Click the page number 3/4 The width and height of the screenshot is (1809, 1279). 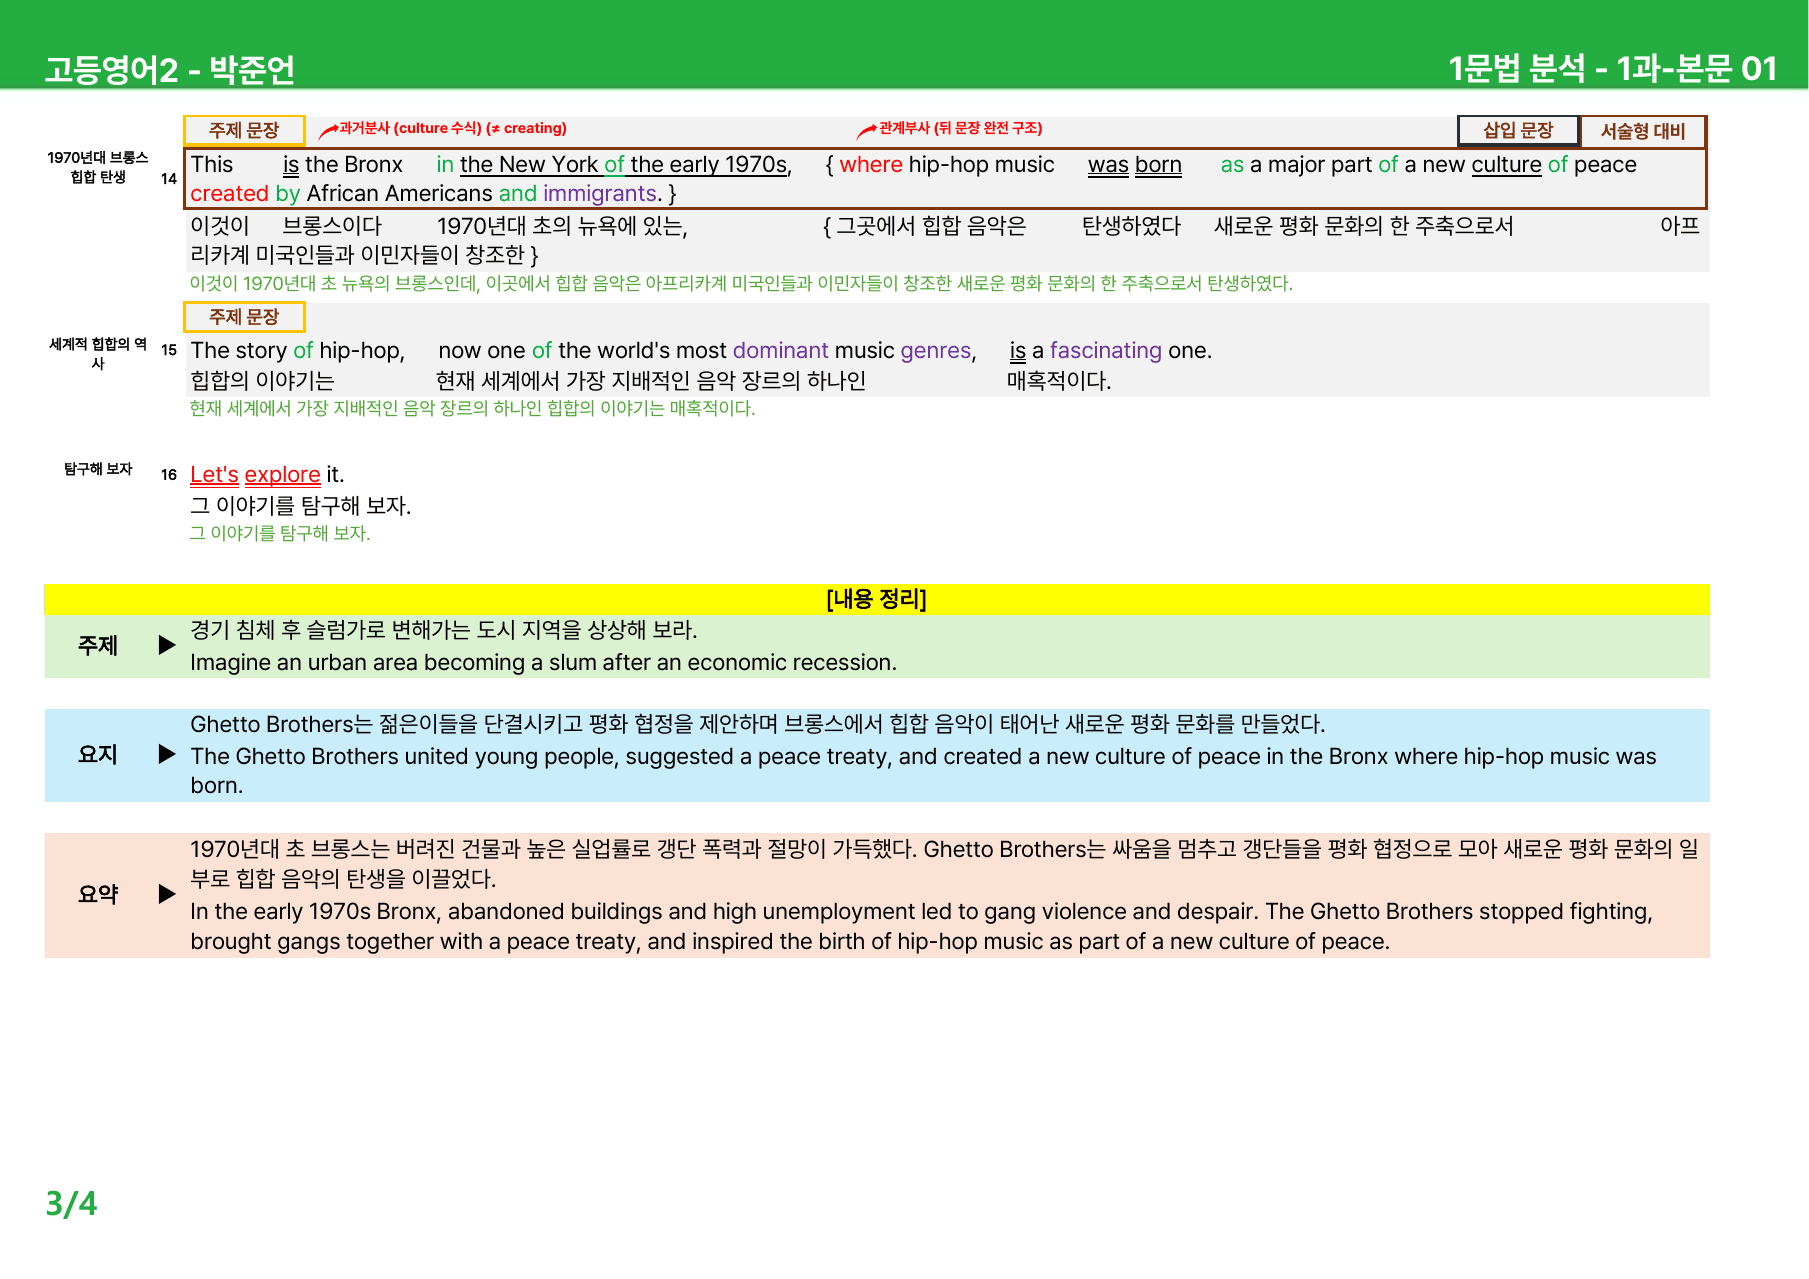point(71,1203)
